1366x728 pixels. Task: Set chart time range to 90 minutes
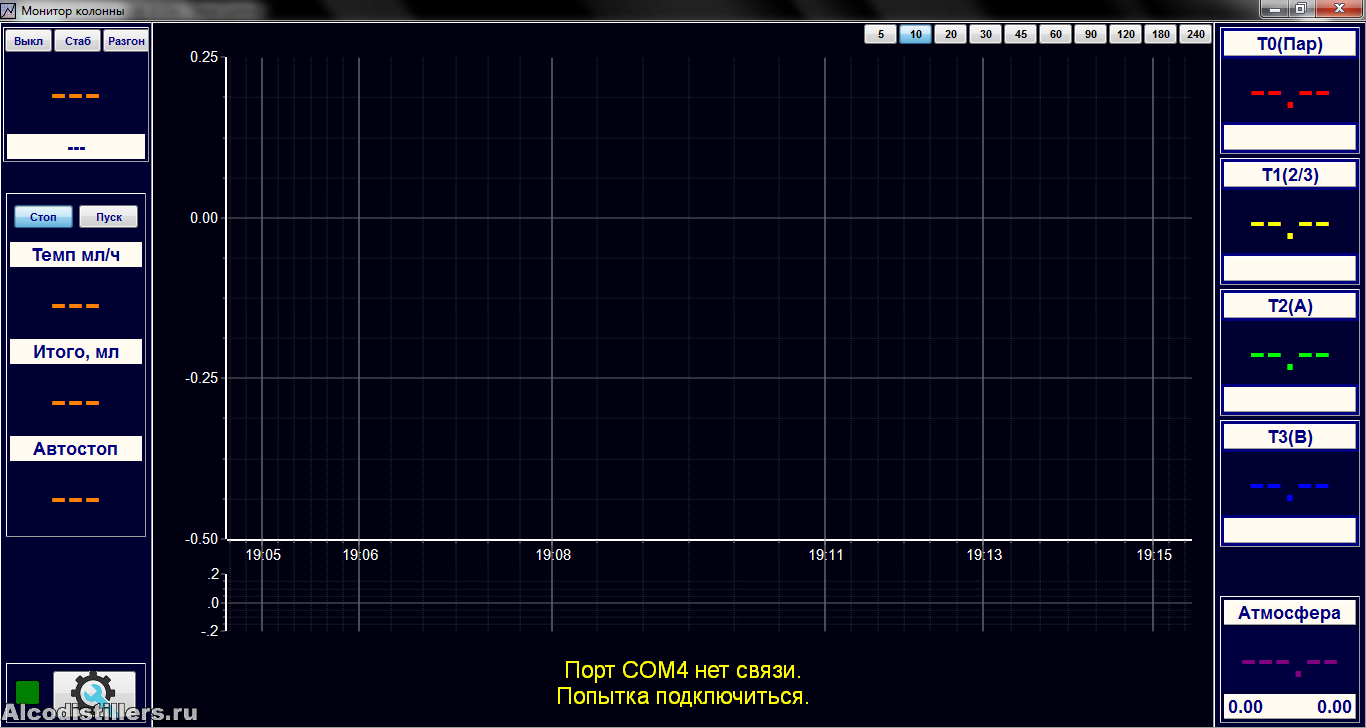pos(1090,34)
